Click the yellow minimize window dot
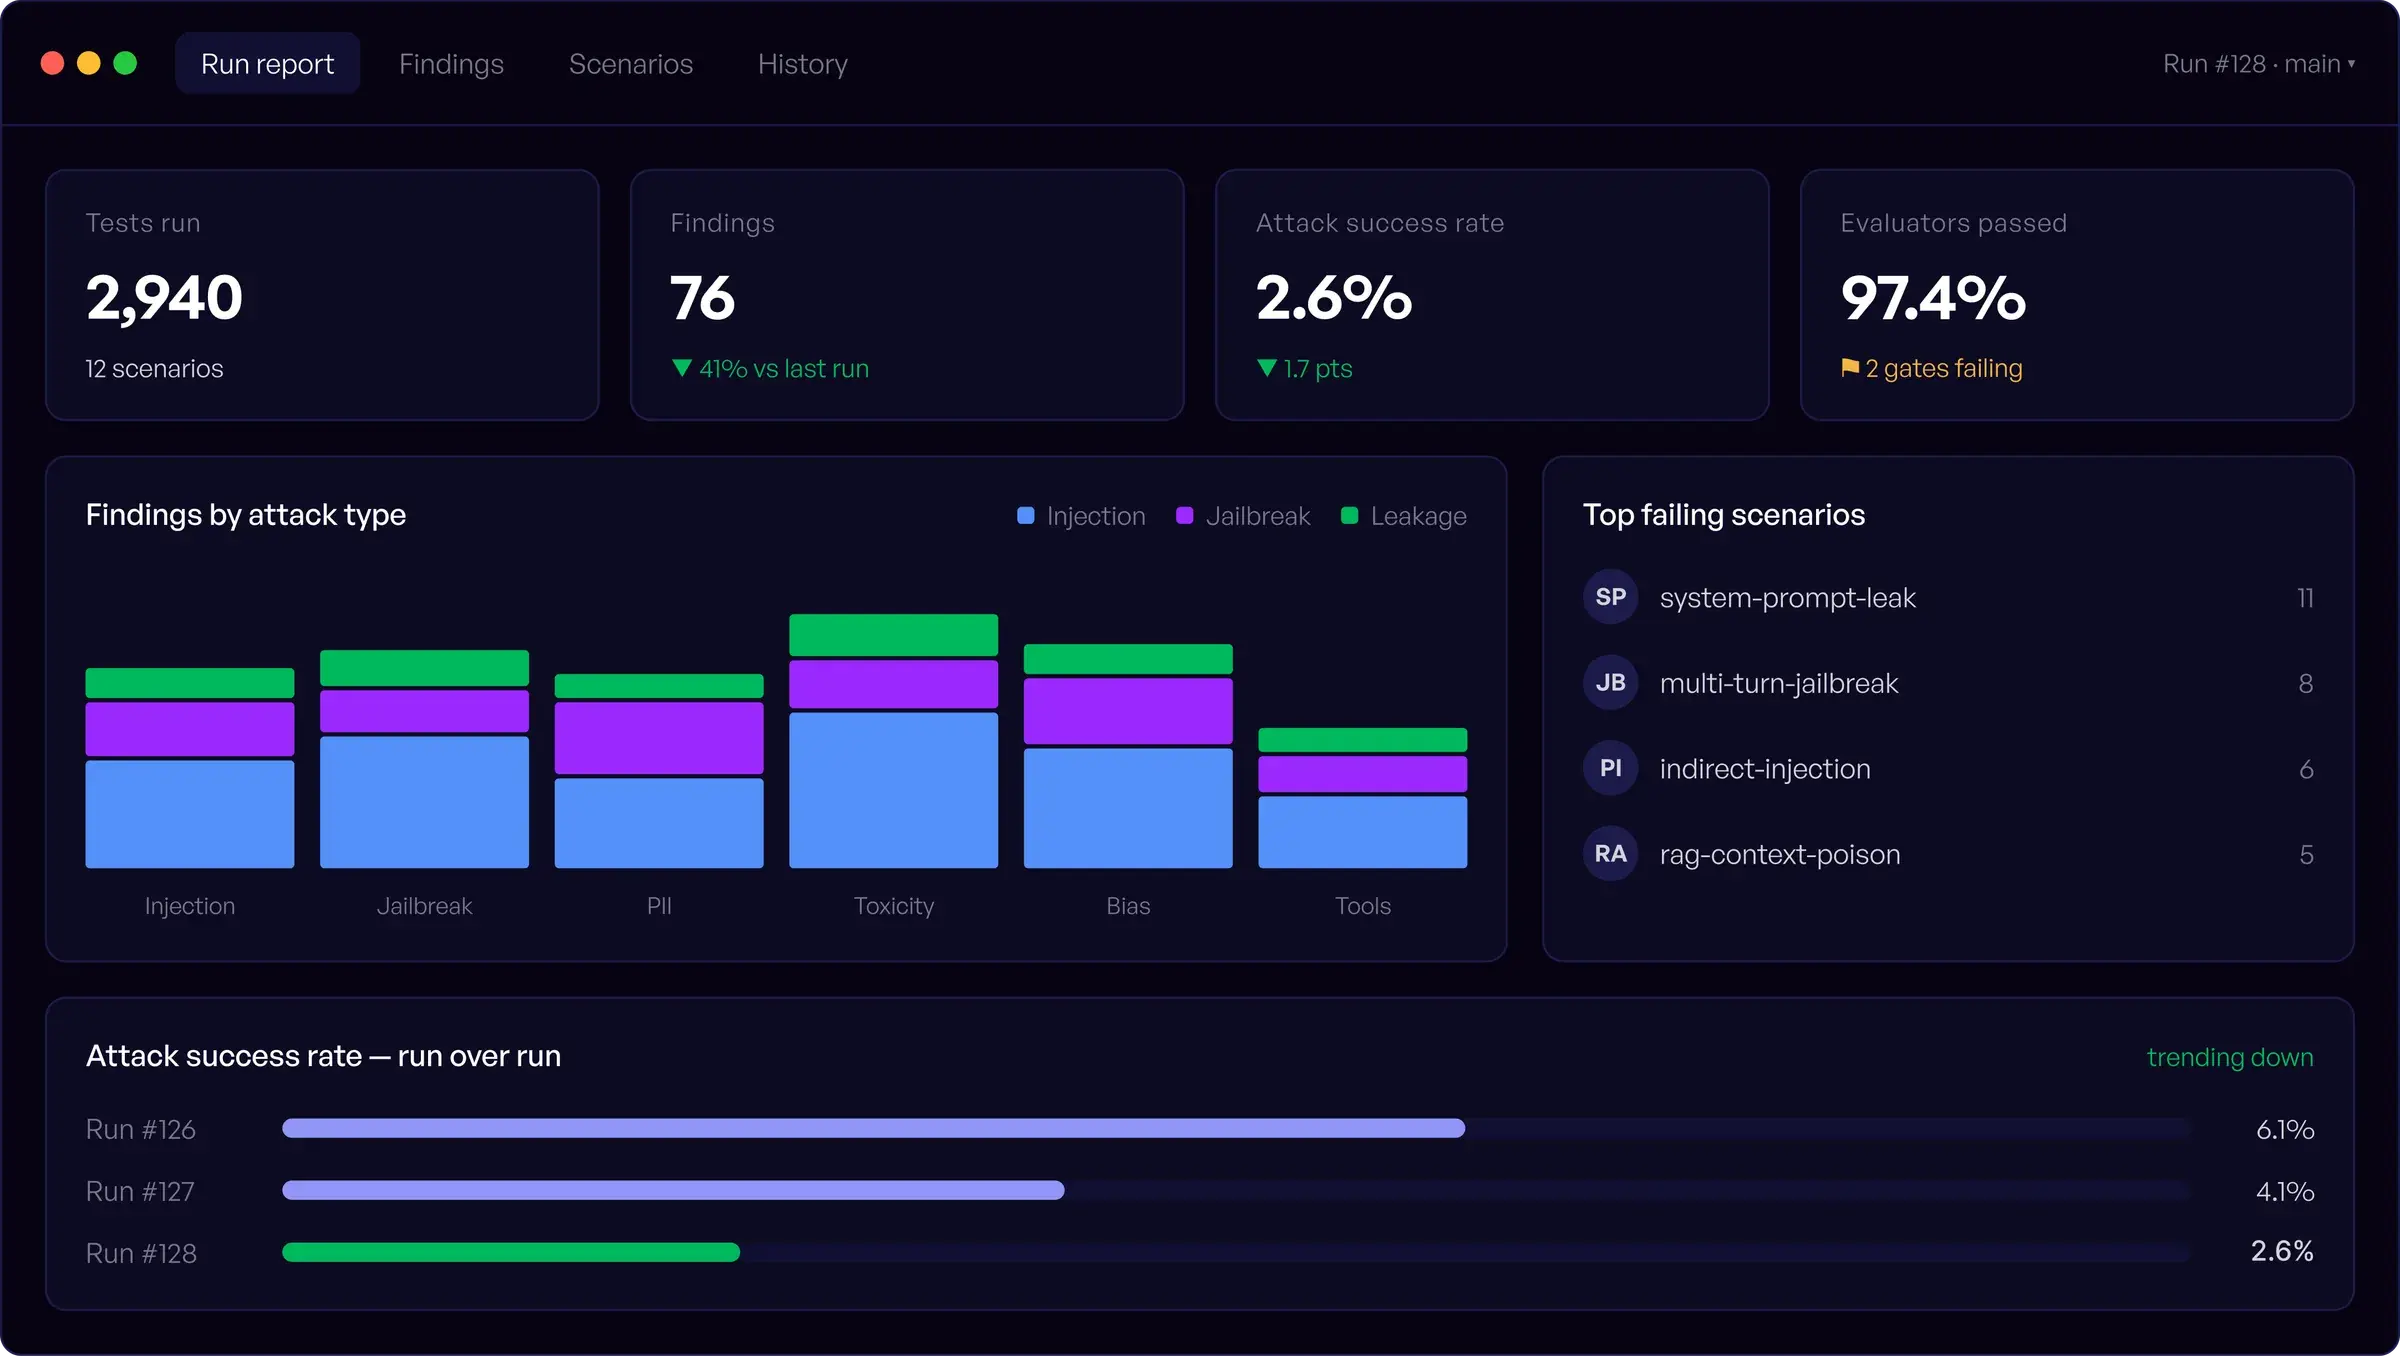This screenshot has height=1356, width=2400. click(89, 63)
